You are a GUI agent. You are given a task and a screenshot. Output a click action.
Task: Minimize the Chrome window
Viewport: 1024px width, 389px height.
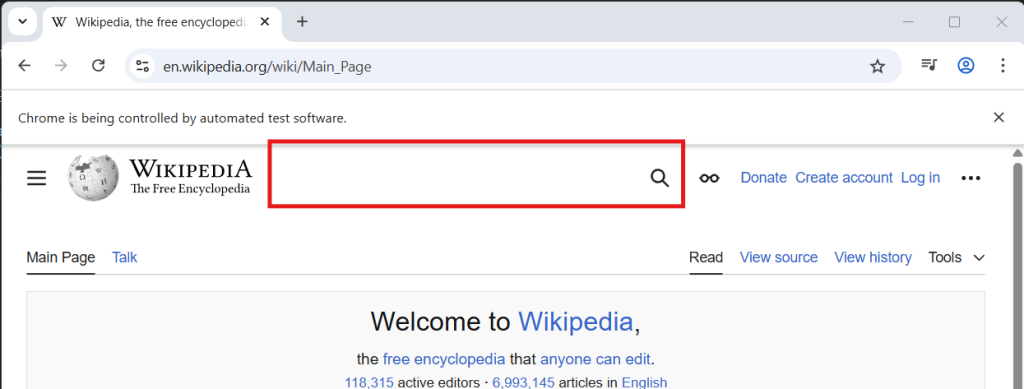click(908, 22)
